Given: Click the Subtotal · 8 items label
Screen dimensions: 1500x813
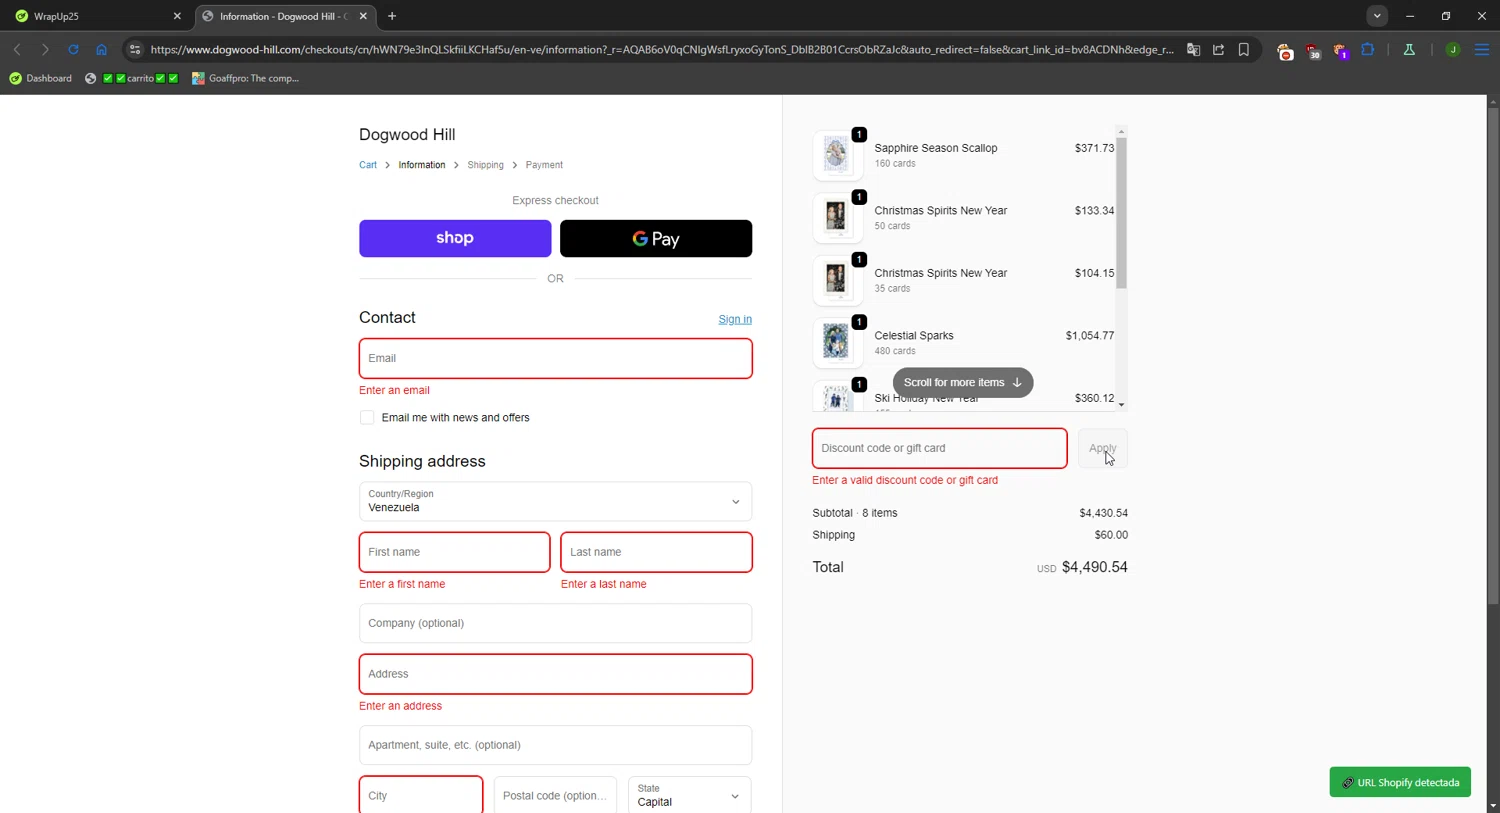Looking at the screenshot, I should pos(855,513).
